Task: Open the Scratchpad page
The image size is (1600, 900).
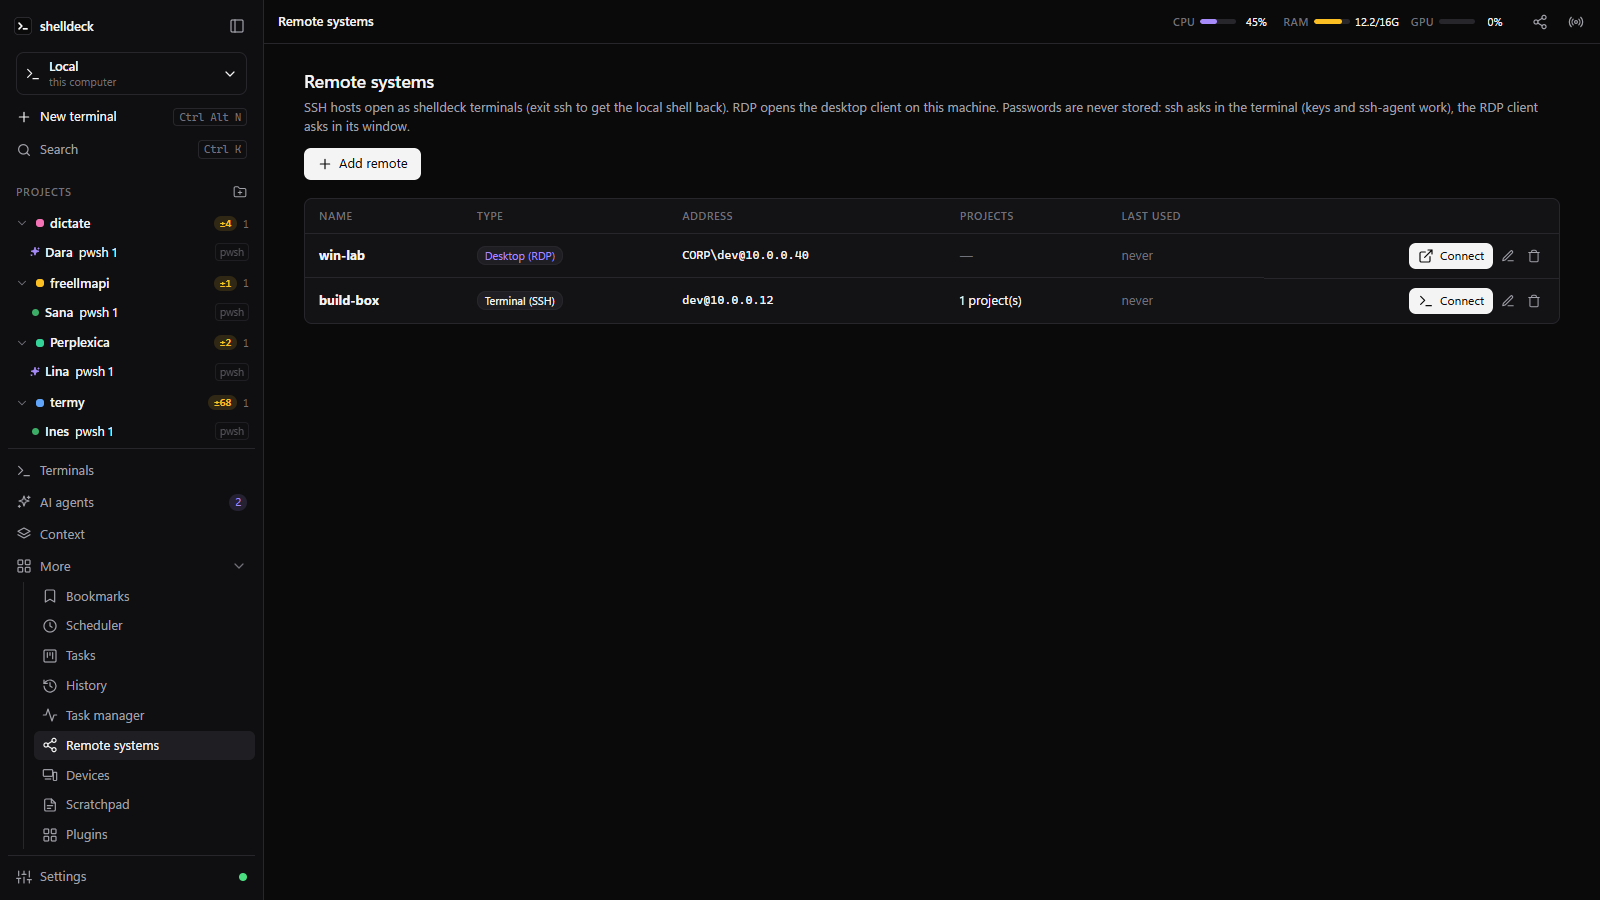Action: (x=144, y=805)
